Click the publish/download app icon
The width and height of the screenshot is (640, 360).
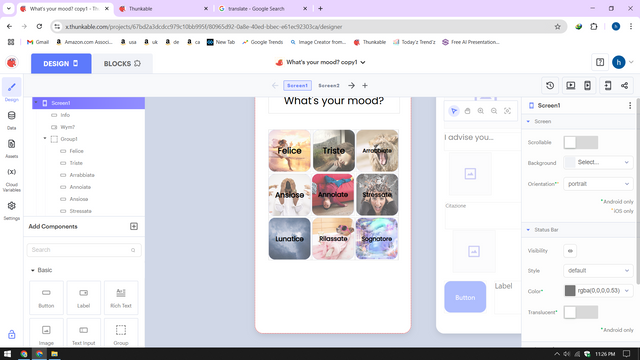pyautogui.click(x=608, y=86)
